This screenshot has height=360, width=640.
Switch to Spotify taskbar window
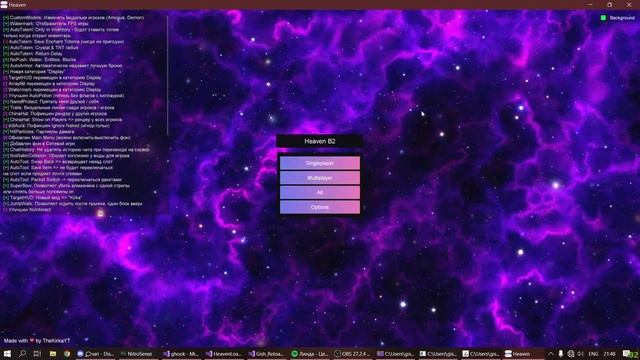(310, 354)
